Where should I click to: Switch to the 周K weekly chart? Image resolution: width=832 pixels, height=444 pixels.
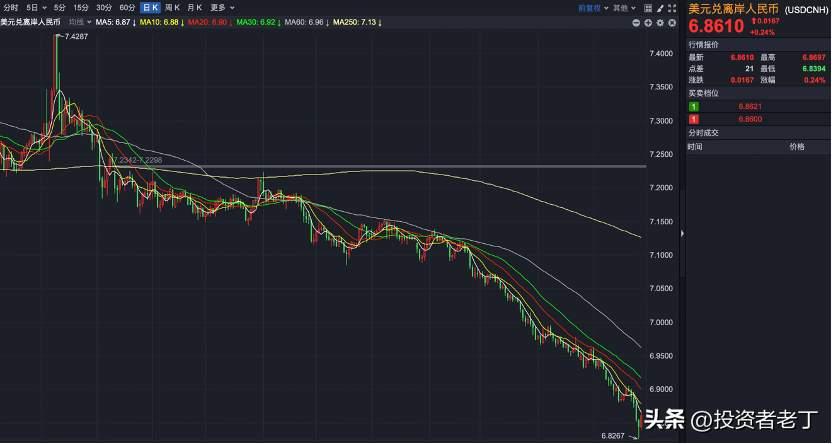172,8
